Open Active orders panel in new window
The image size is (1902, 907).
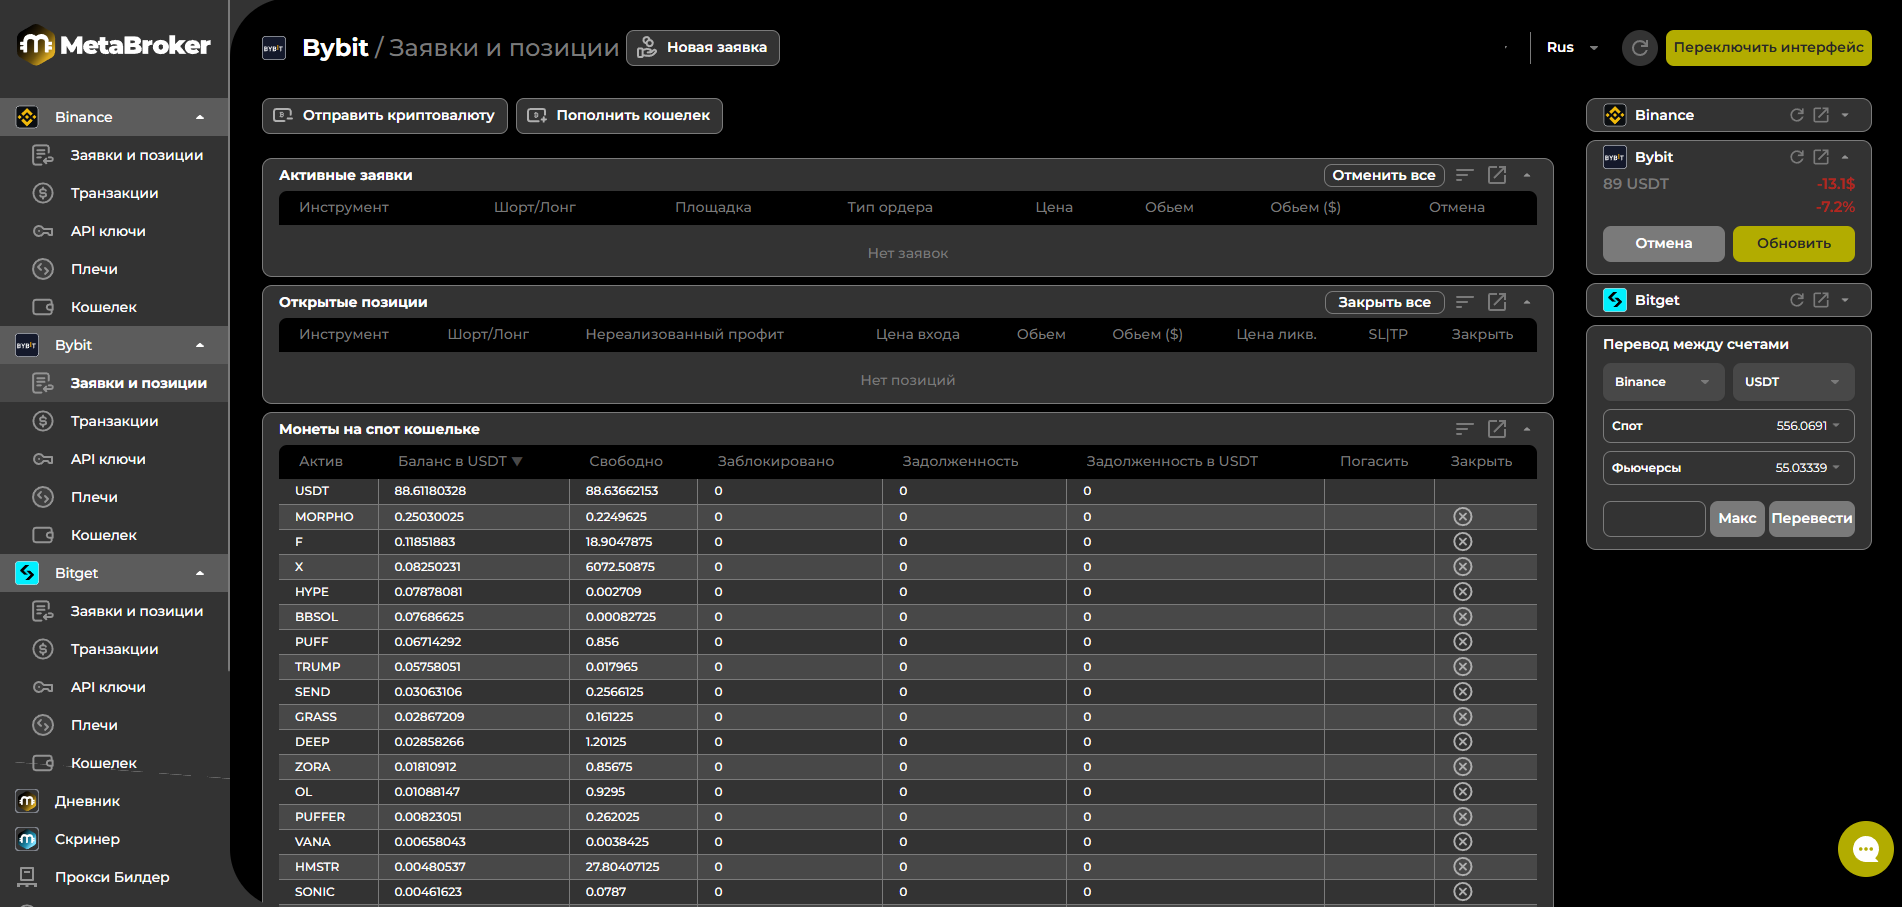click(1497, 175)
